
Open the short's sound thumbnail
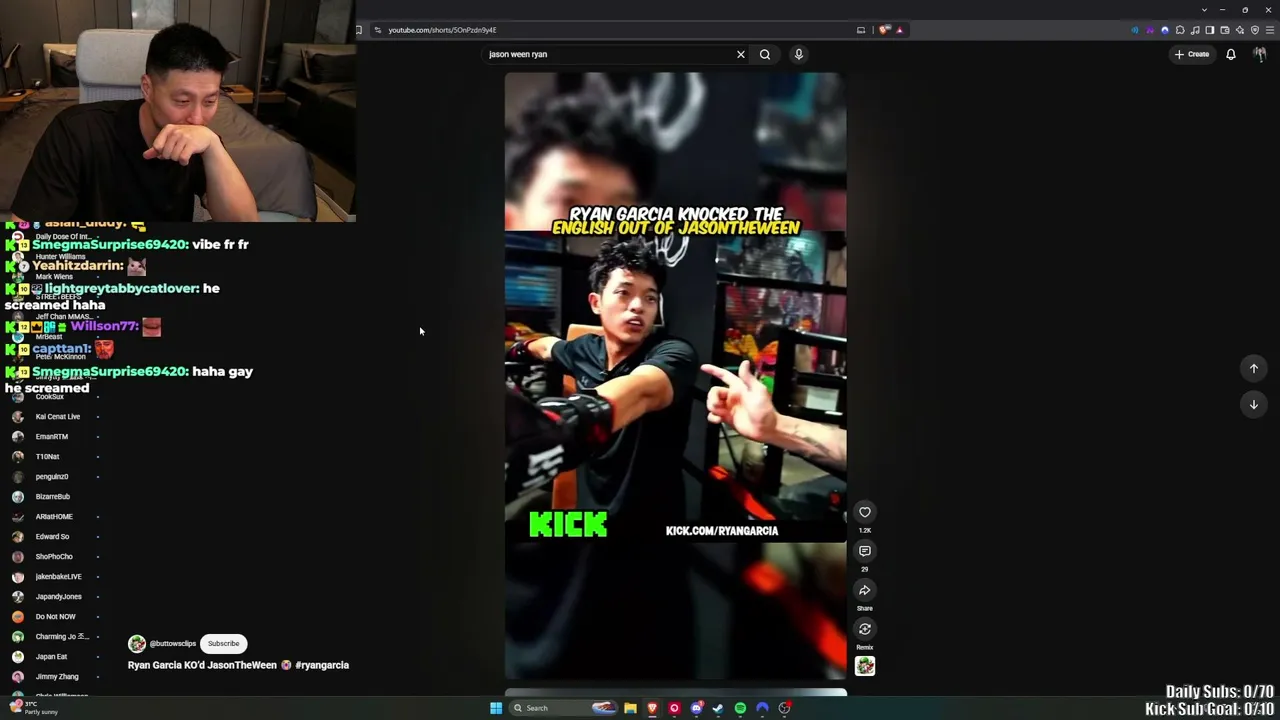(865, 666)
